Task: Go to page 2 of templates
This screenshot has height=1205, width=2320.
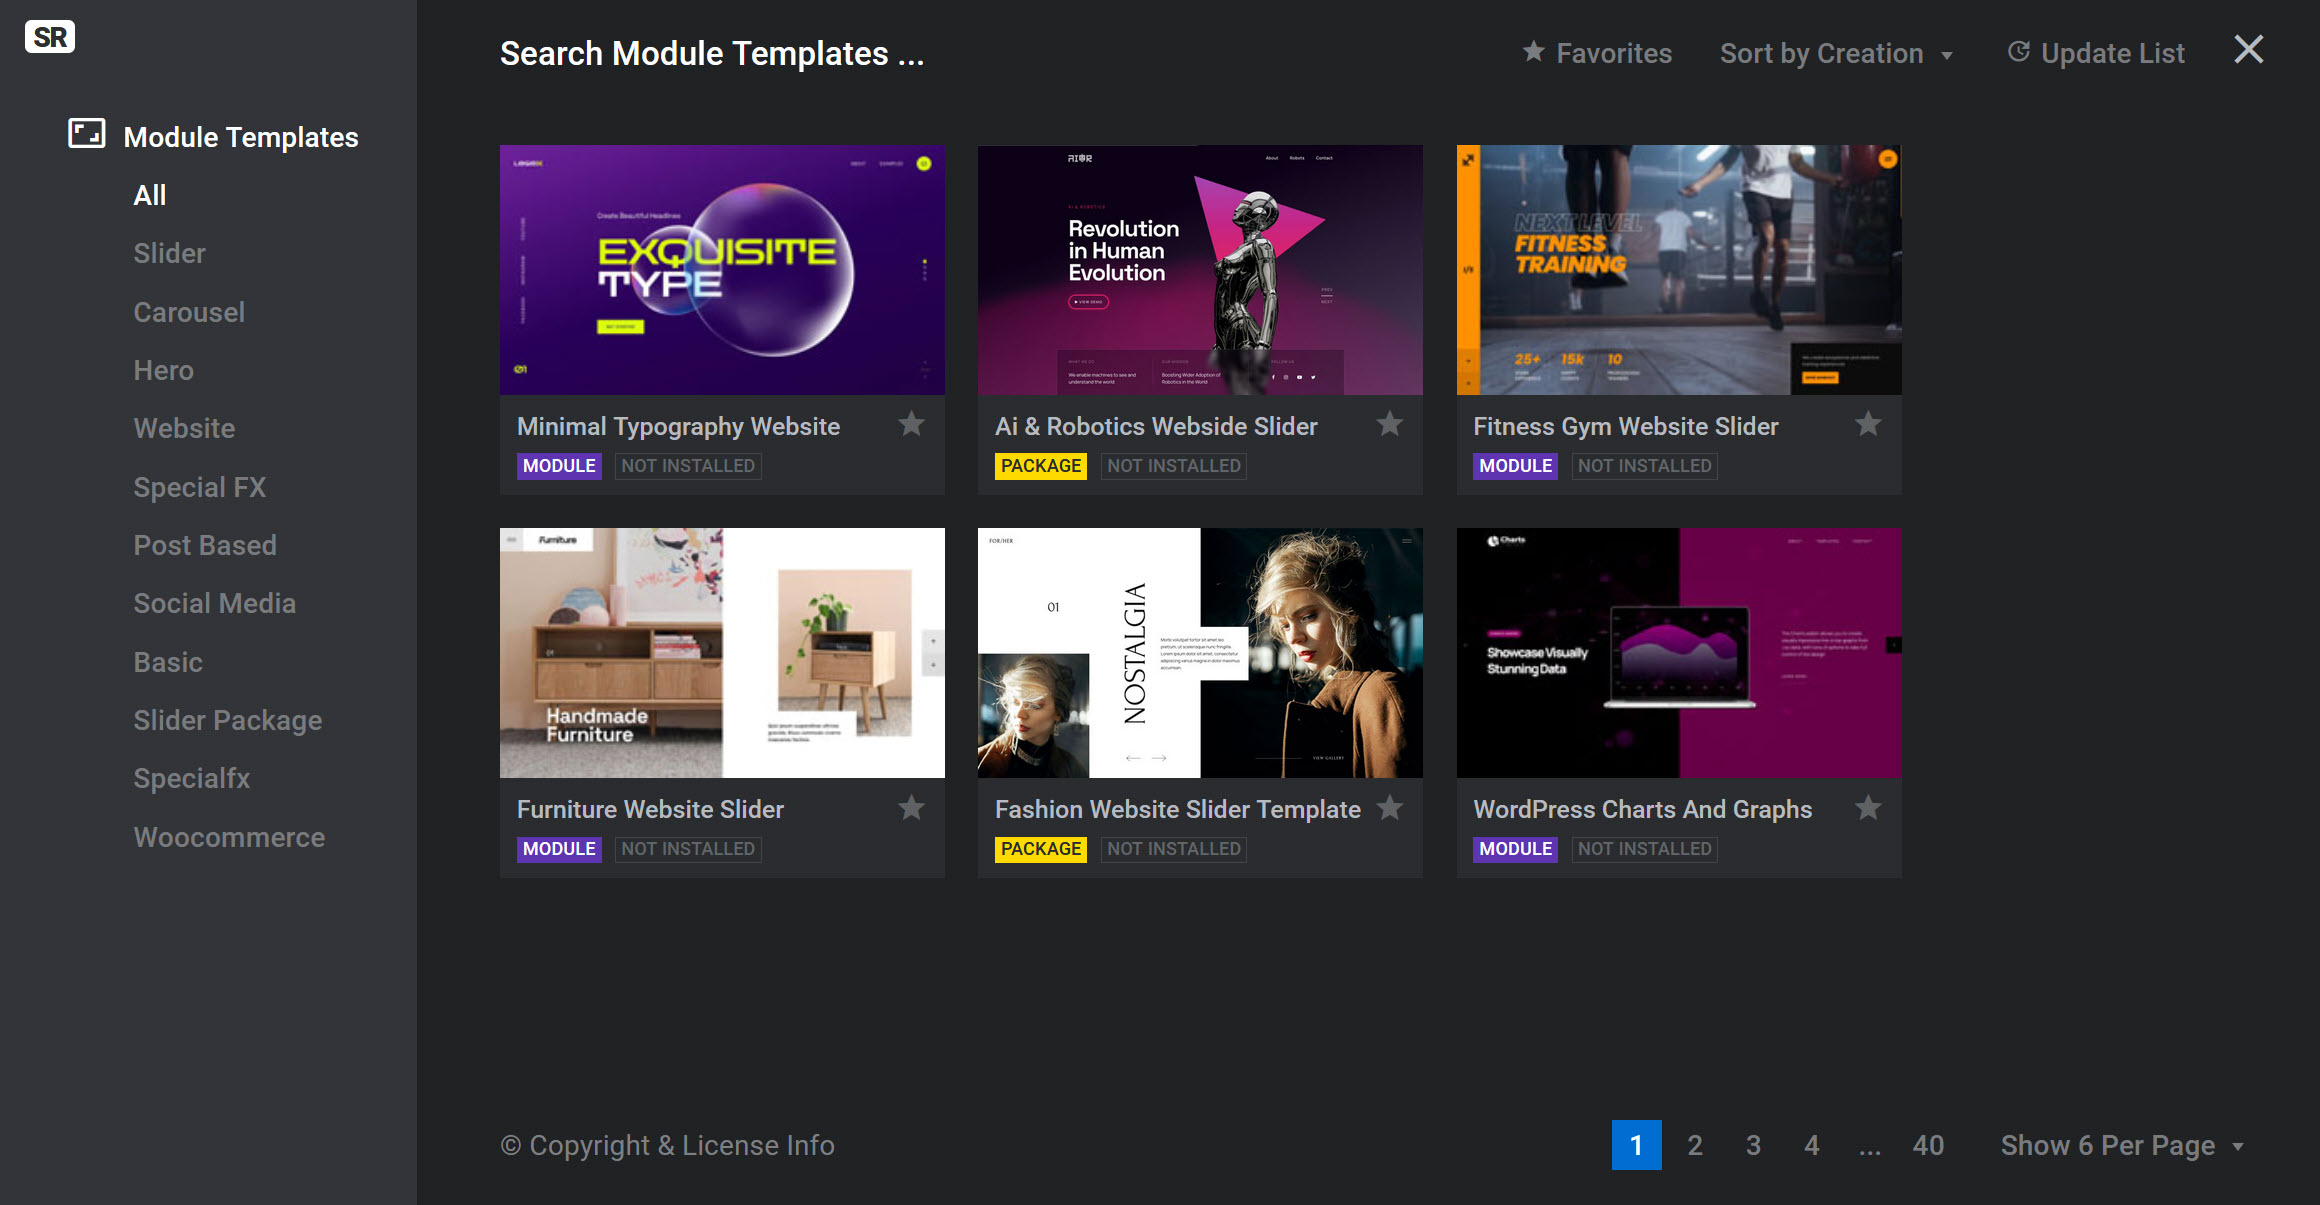Action: point(1695,1145)
